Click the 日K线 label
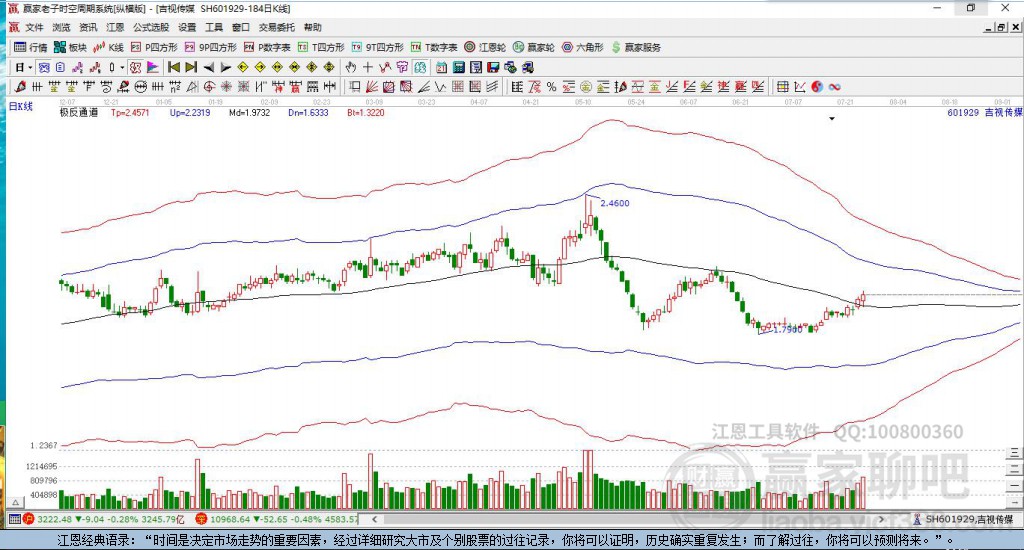1024x550 pixels. point(21,106)
